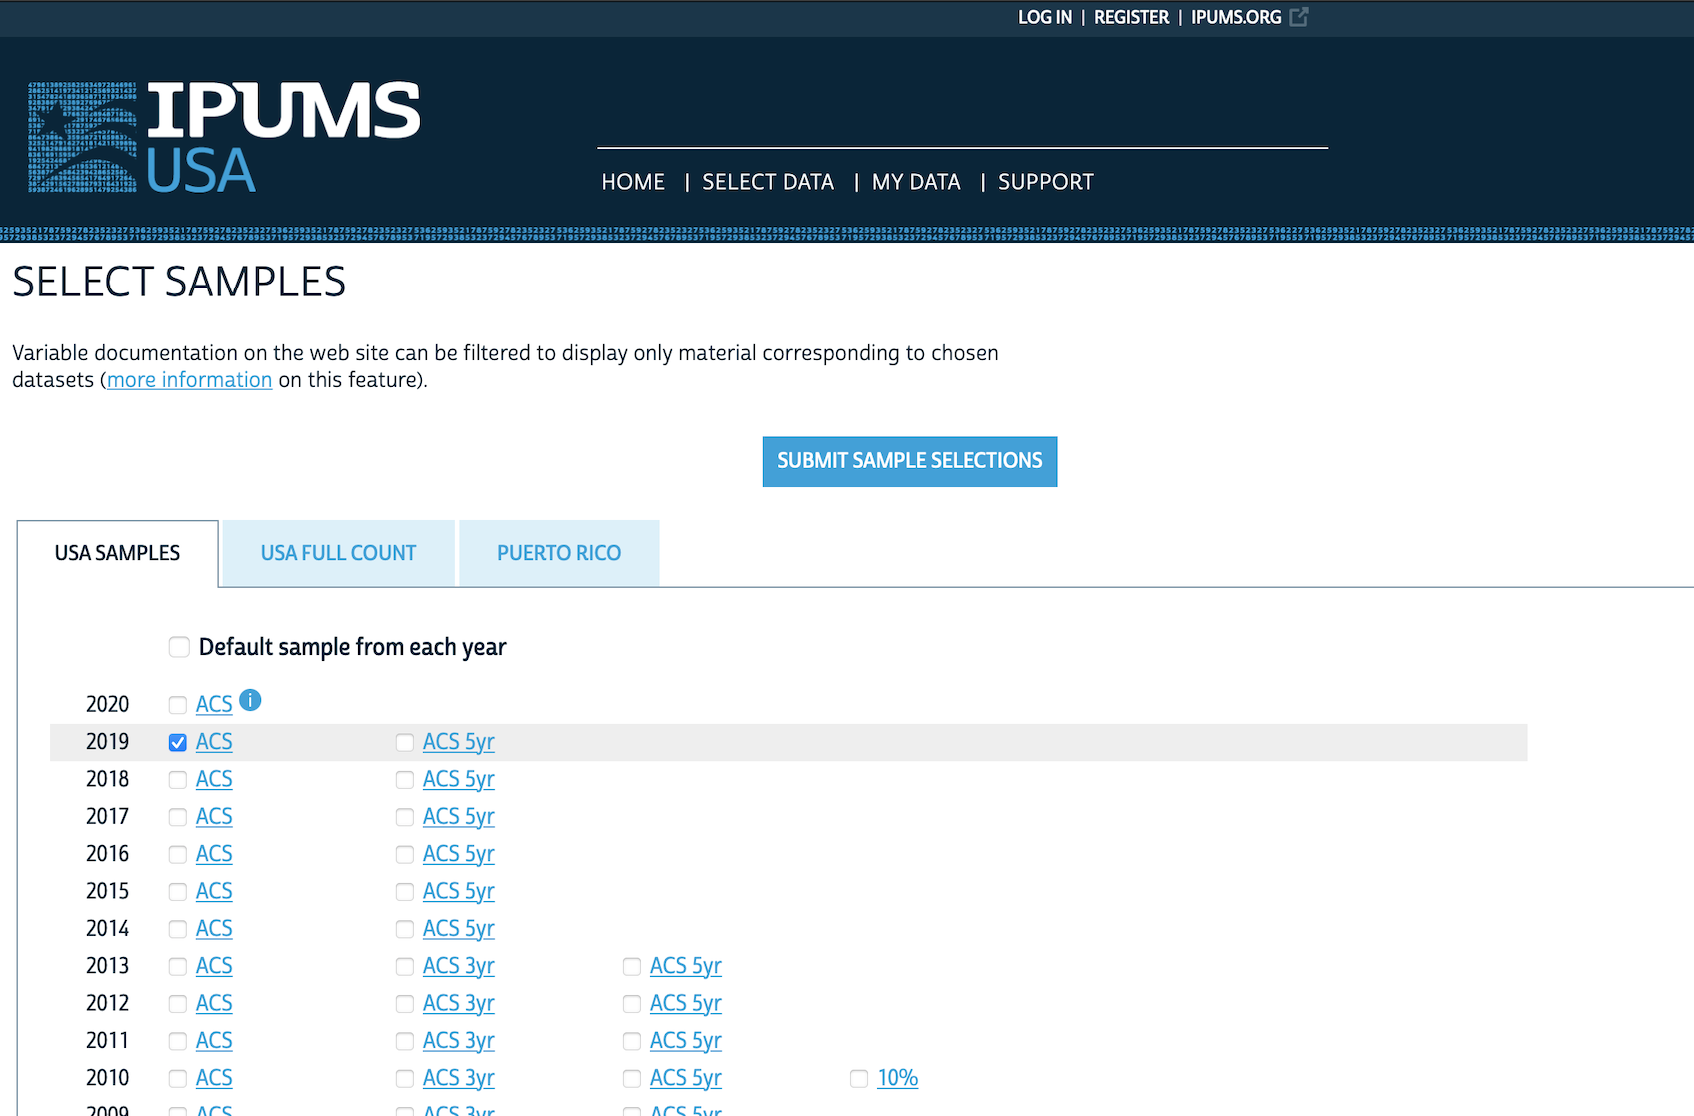
Task: Tick the 2010 10% sample checkbox
Action: coord(859,1079)
